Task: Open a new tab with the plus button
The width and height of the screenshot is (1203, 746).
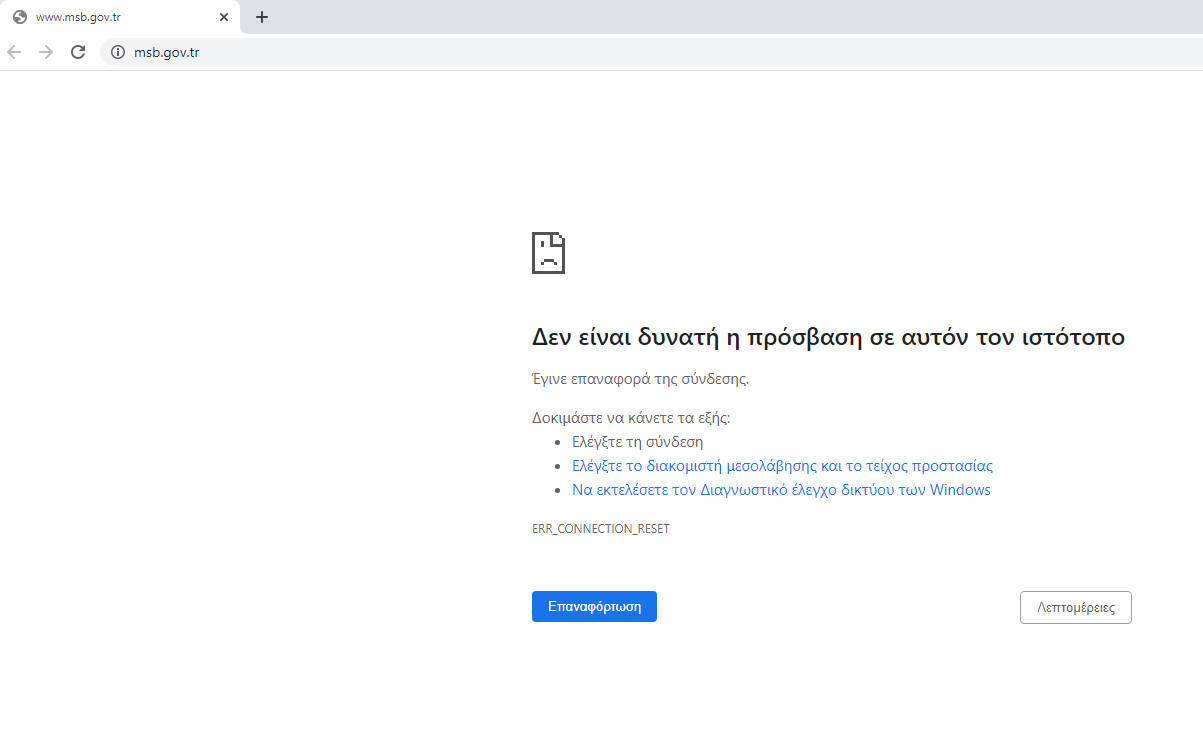Action: pos(262,17)
